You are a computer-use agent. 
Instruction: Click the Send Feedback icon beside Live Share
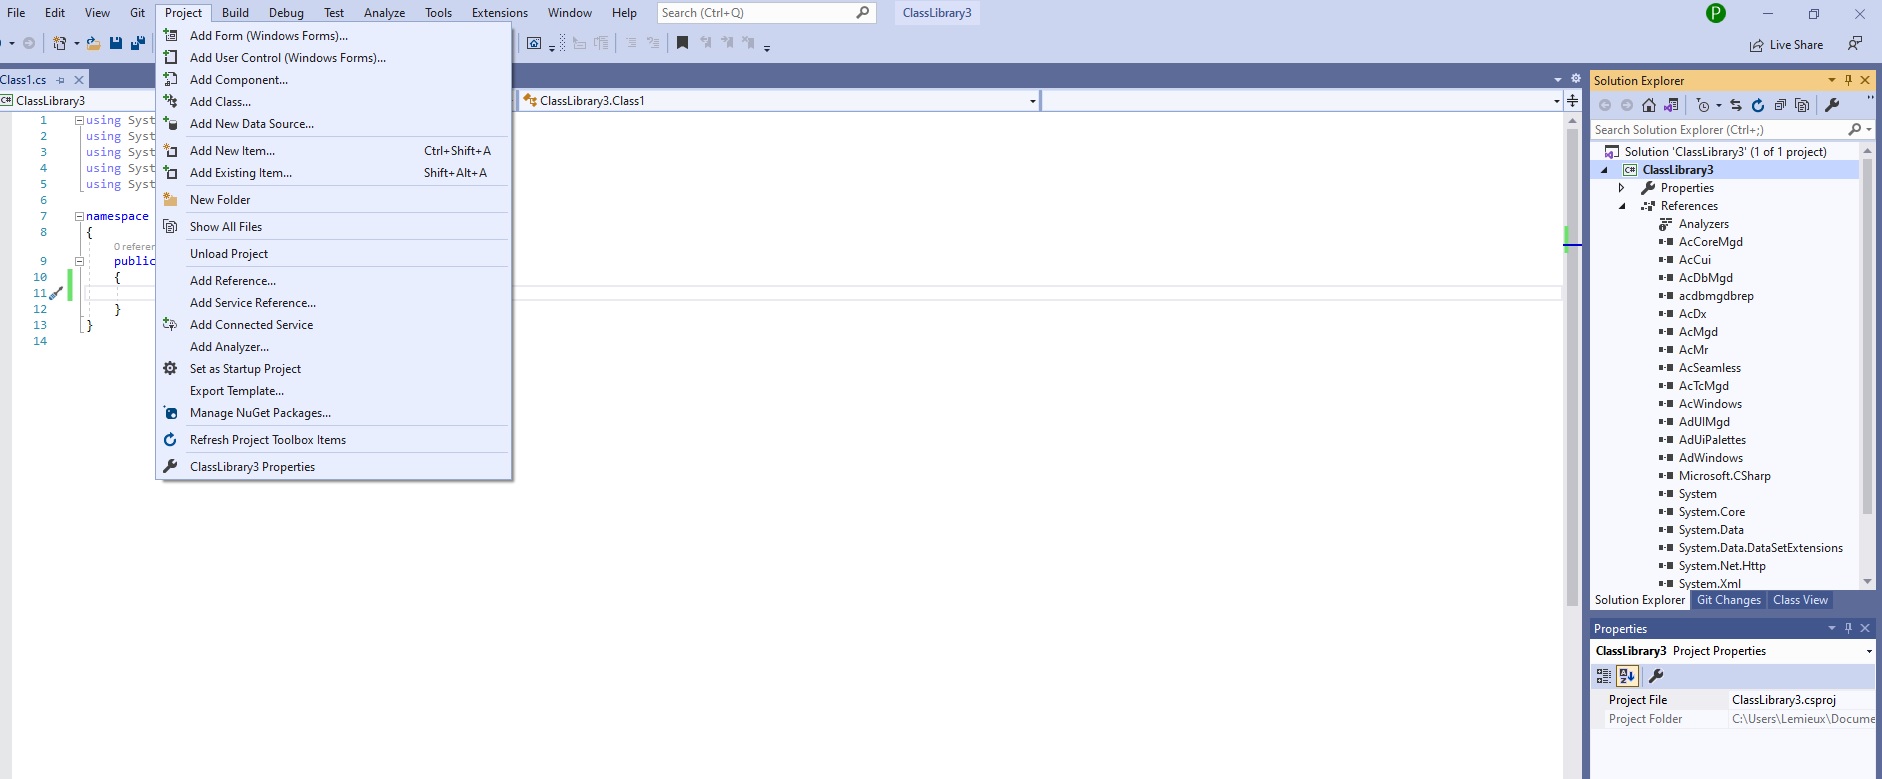pos(1855,44)
